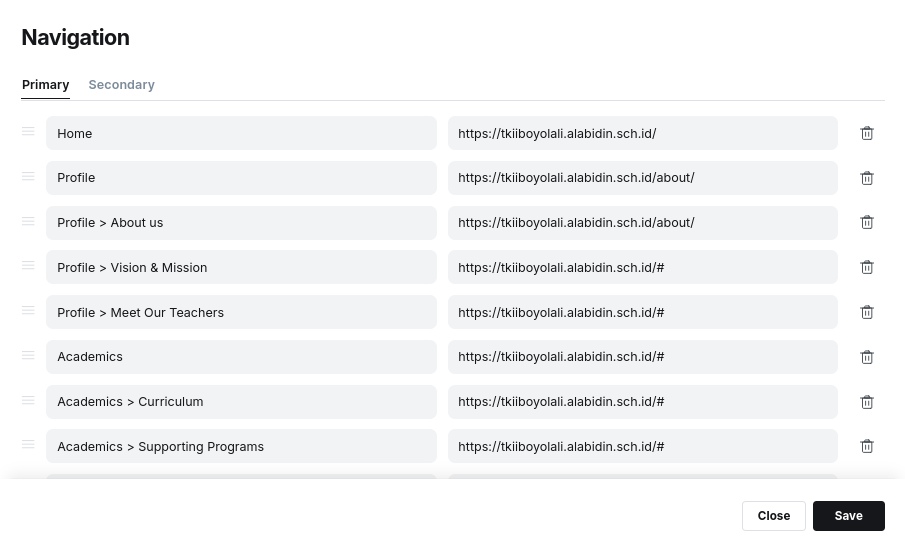Click reorder handle for Vision & Mission
The width and height of the screenshot is (905, 549).
click(28, 266)
